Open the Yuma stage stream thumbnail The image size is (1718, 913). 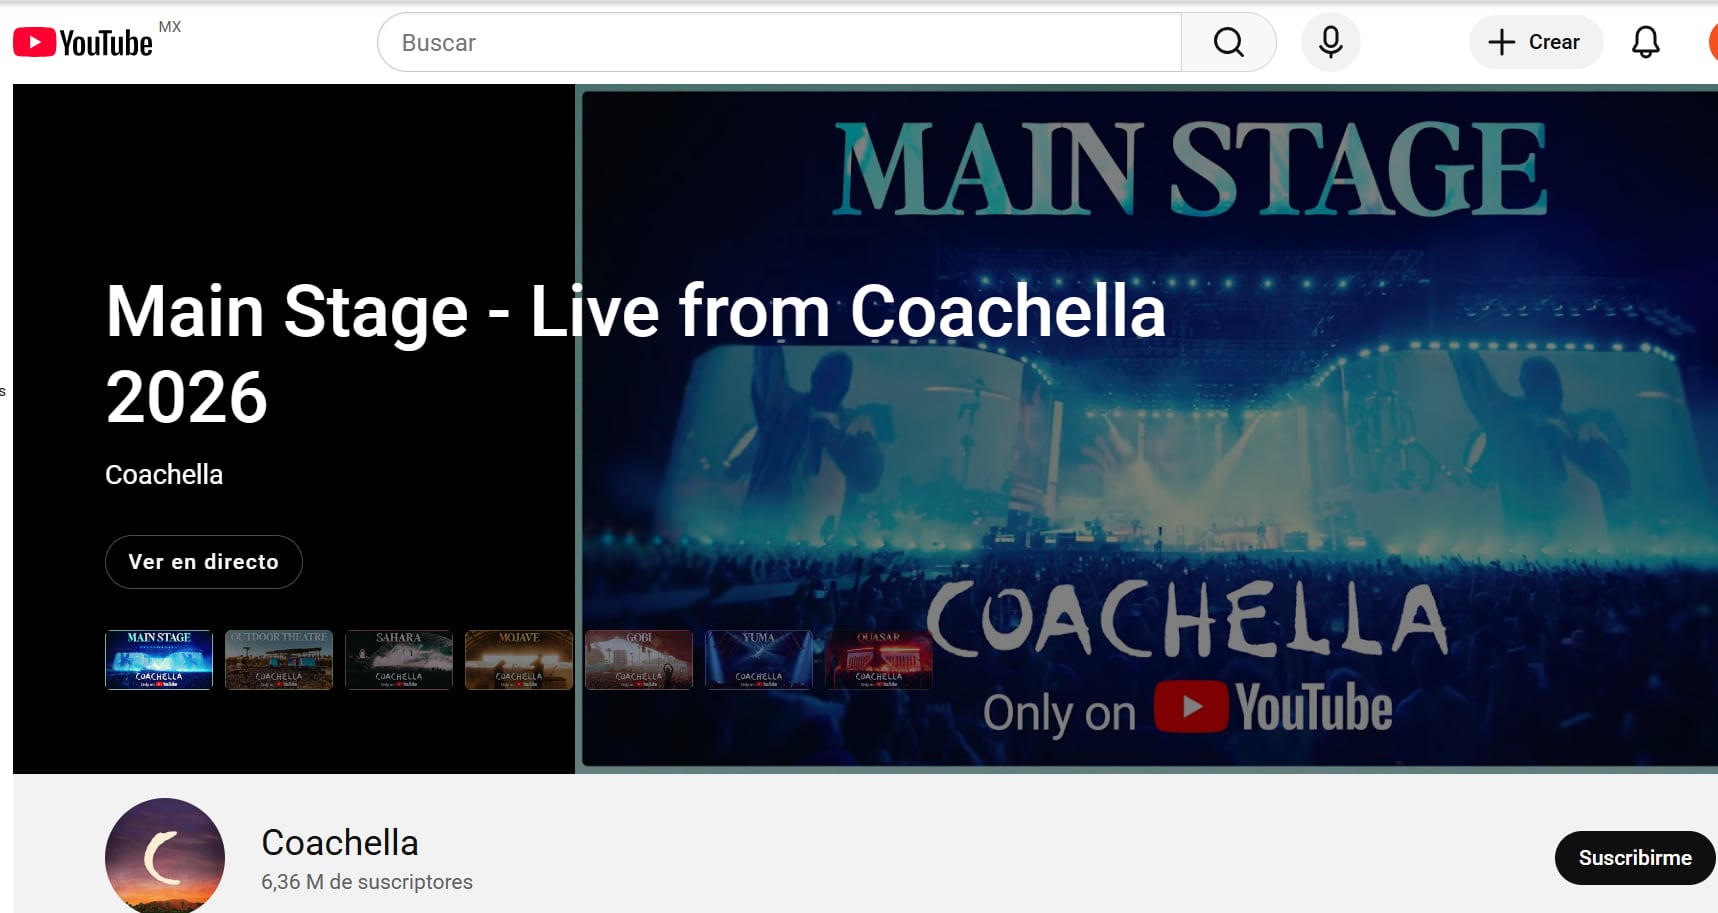pos(759,660)
